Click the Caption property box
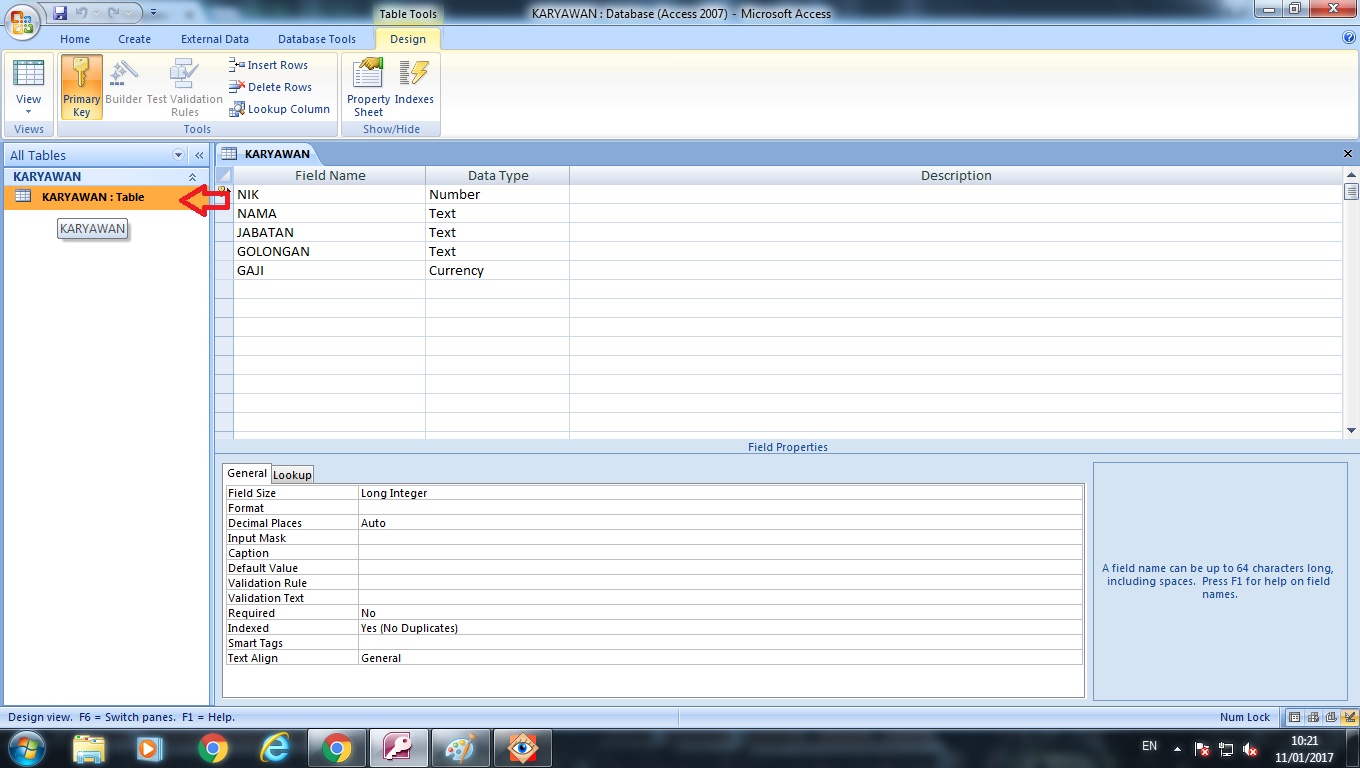The width and height of the screenshot is (1360, 768). [x=721, y=553]
